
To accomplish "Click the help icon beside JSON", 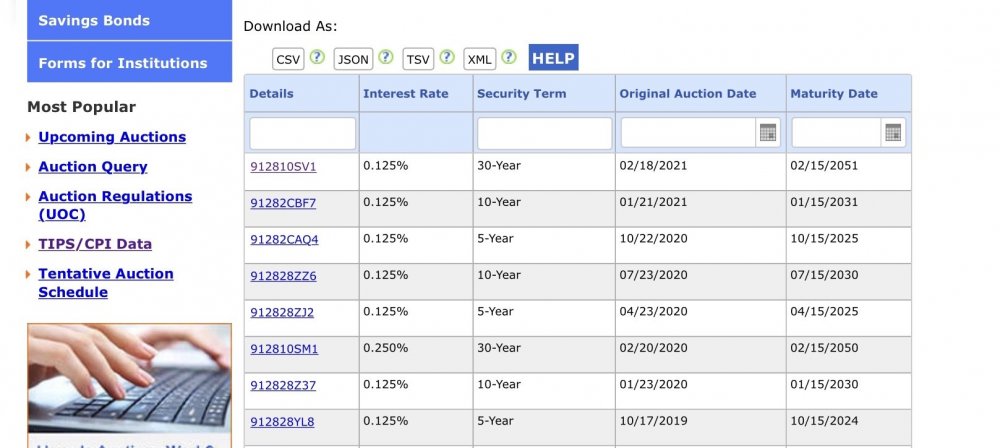I will [x=386, y=58].
